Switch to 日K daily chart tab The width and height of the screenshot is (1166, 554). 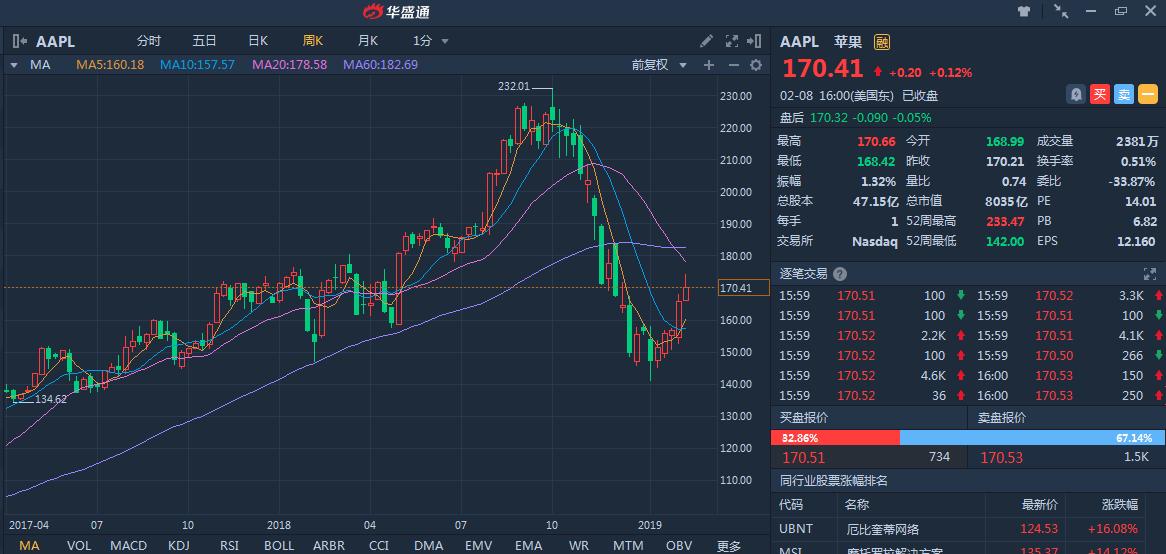point(258,41)
